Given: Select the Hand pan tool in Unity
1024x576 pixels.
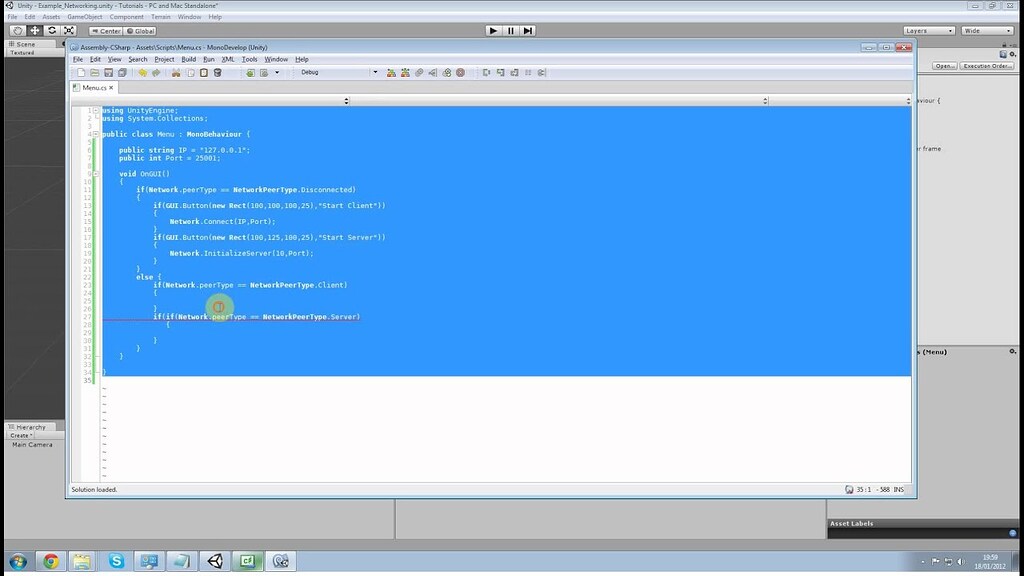Looking at the screenshot, I should pyautogui.click(x=17, y=30).
